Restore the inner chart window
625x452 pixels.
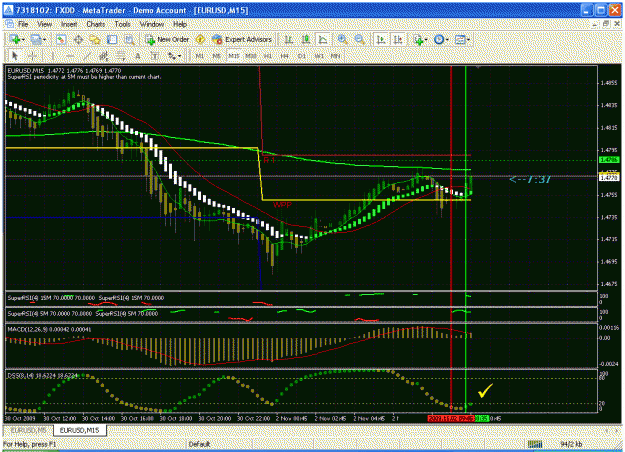pos(606,24)
